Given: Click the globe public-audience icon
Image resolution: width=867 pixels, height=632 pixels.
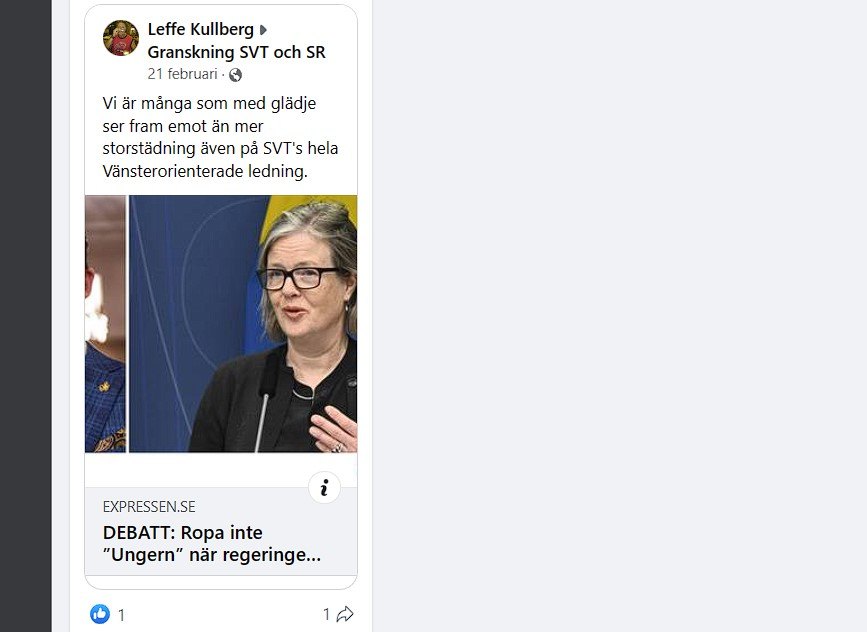Looking at the screenshot, I should click(236, 75).
